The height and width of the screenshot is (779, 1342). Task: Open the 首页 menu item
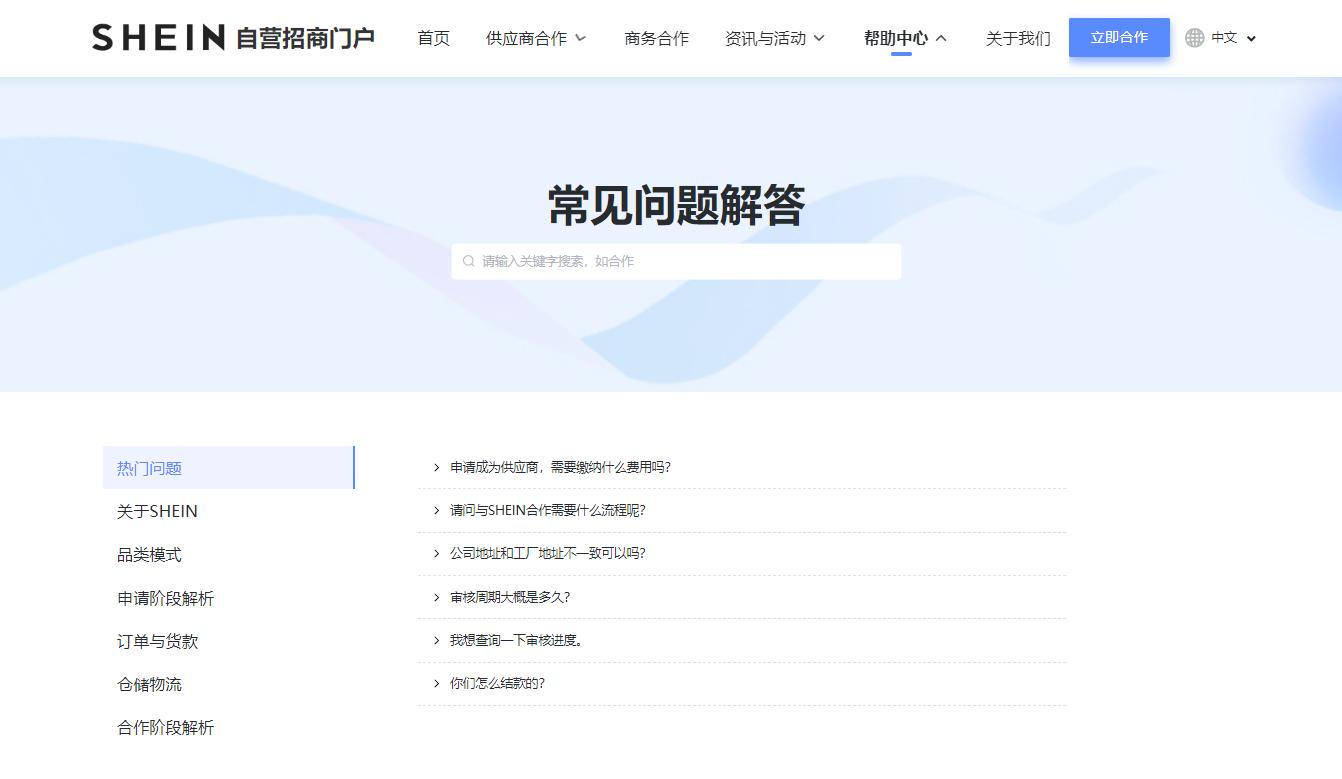(434, 38)
